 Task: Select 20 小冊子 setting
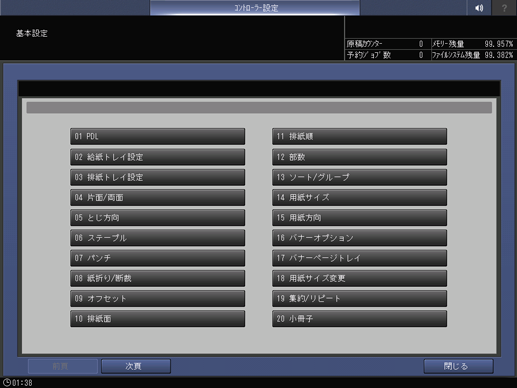click(x=360, y=319)
